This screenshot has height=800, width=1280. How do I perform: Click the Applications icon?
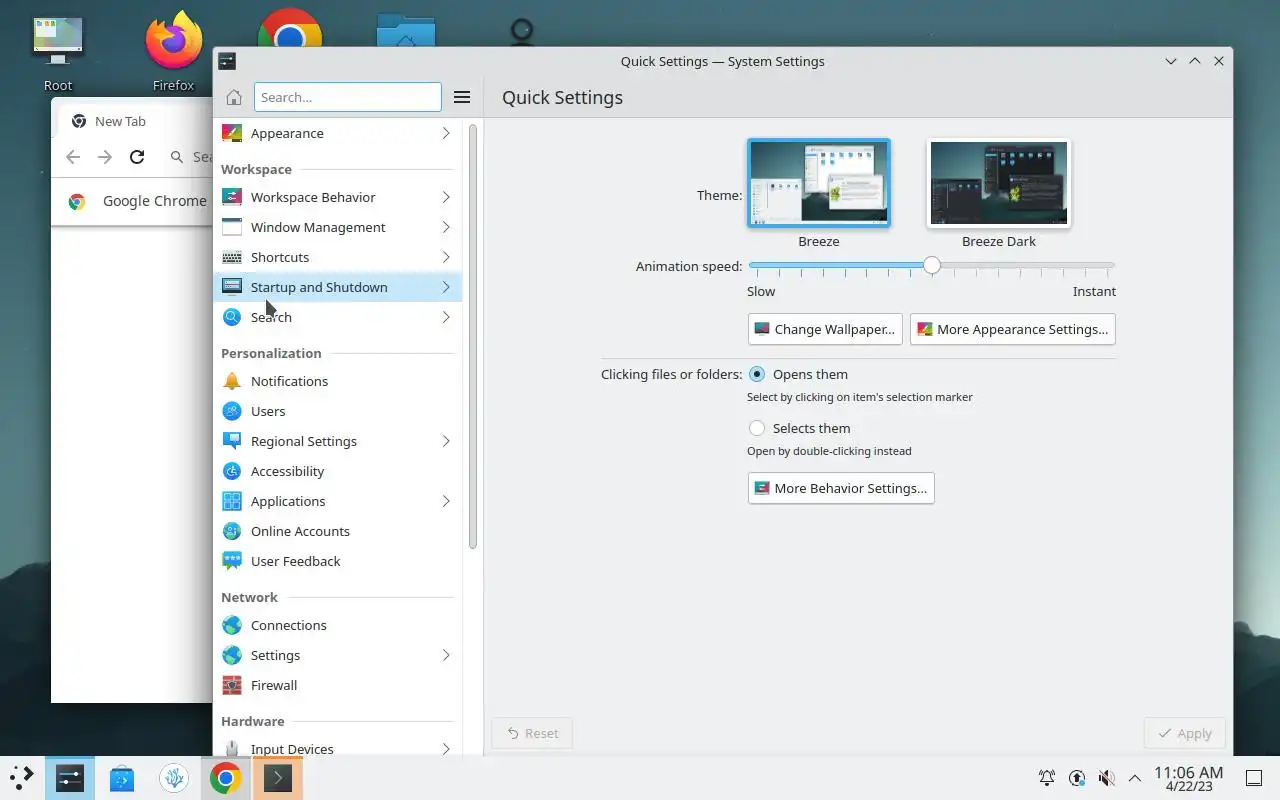[232, 501]
